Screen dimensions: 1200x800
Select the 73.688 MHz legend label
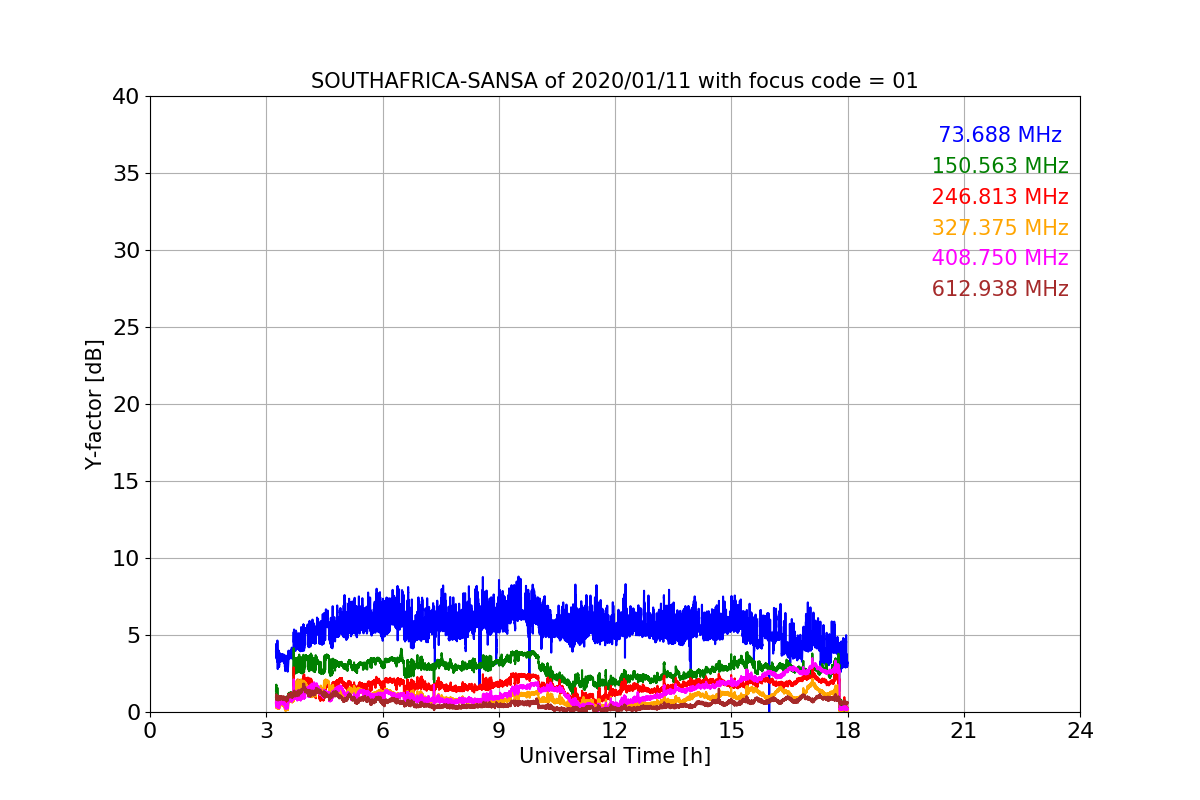coord(1000,135)
